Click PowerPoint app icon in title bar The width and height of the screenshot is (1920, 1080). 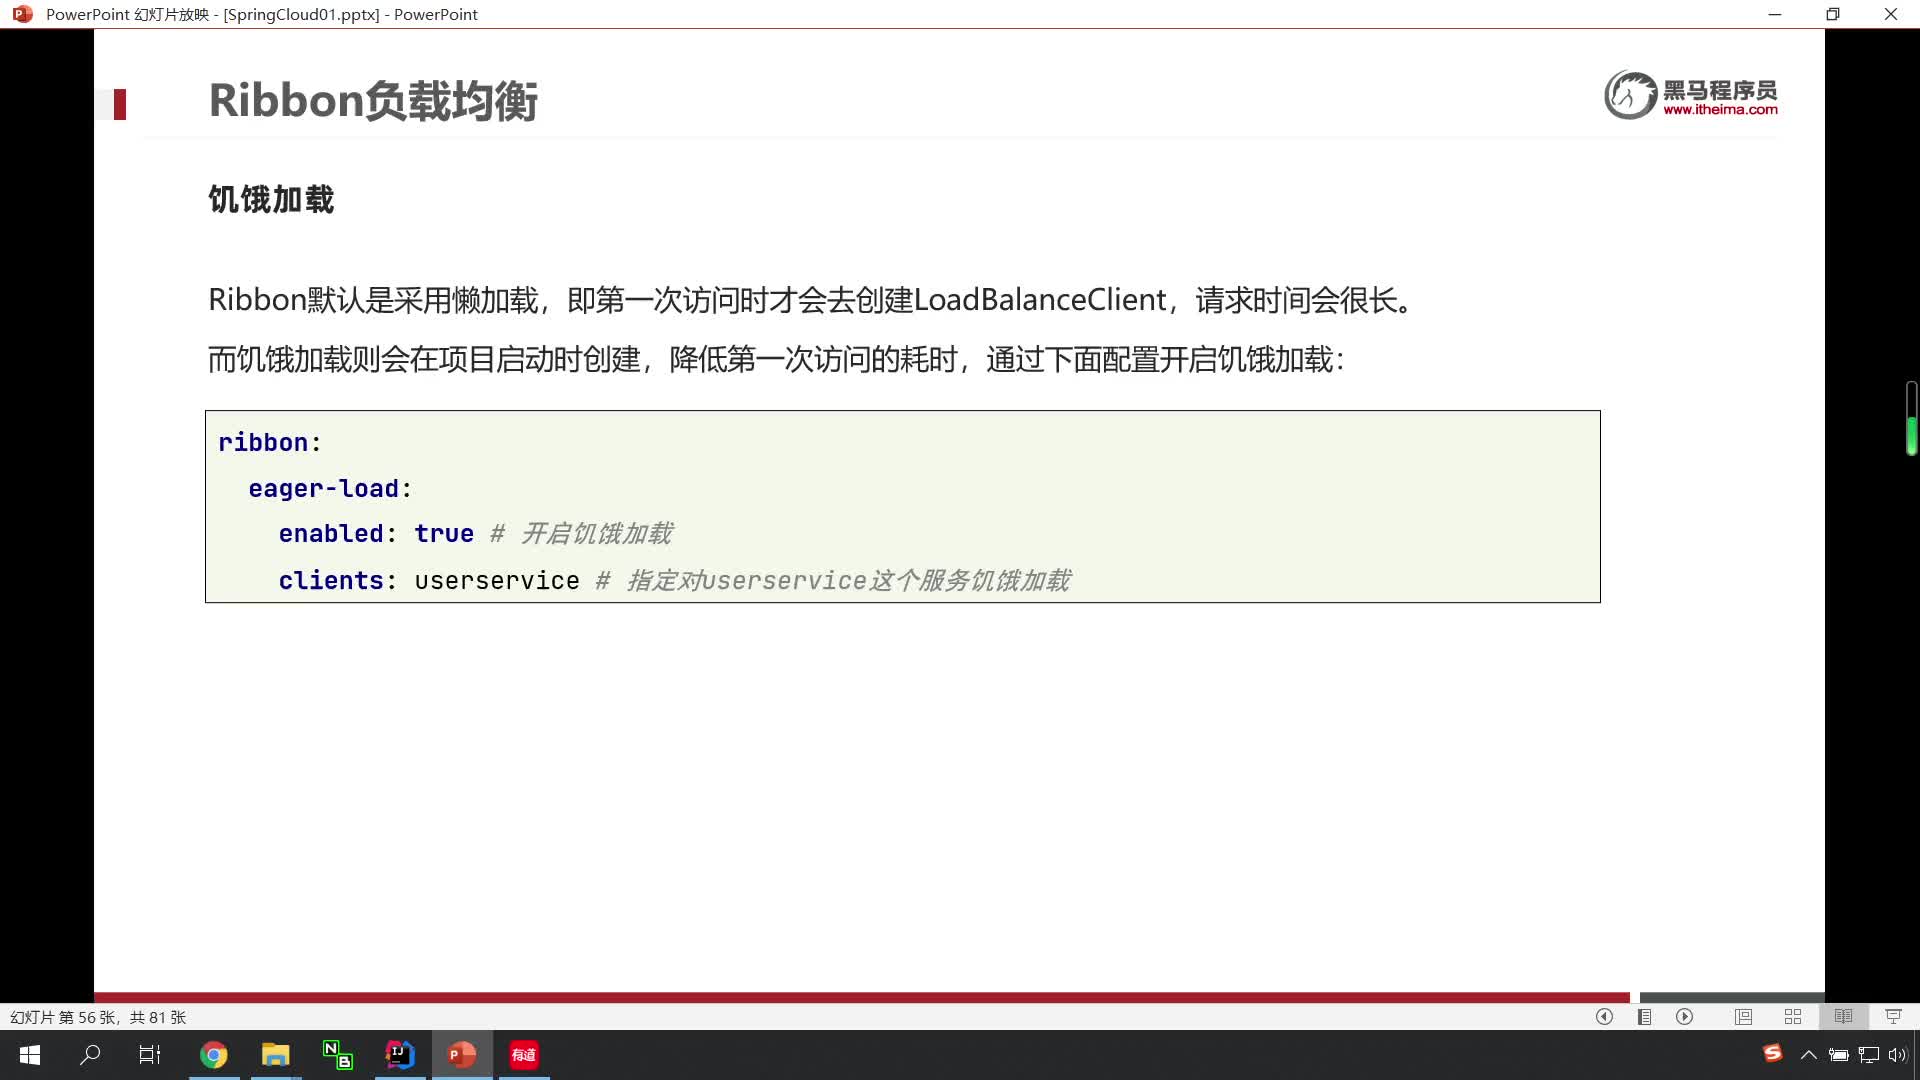click(22, 14)
